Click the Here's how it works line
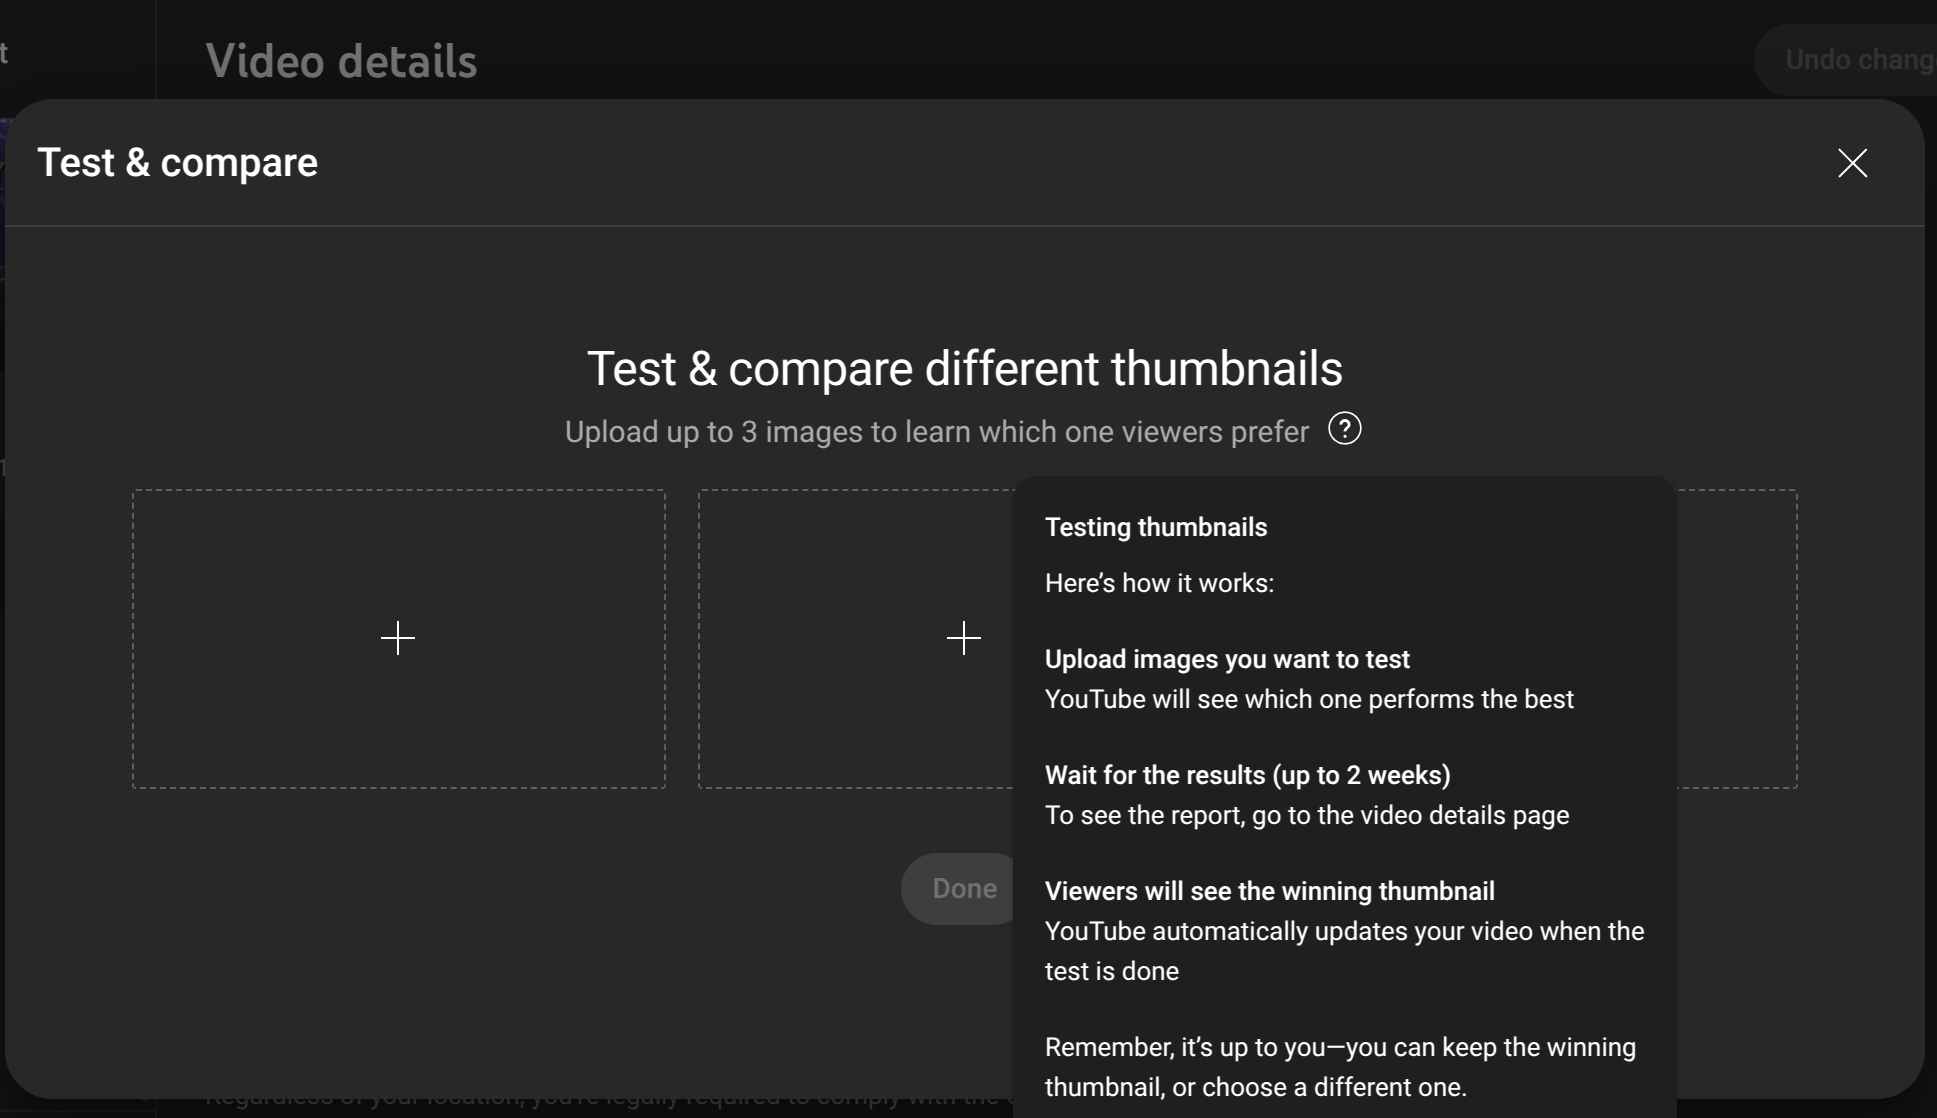Image resolution: width=1937 pixels, height=1118 pixels. coord(1159,583)
